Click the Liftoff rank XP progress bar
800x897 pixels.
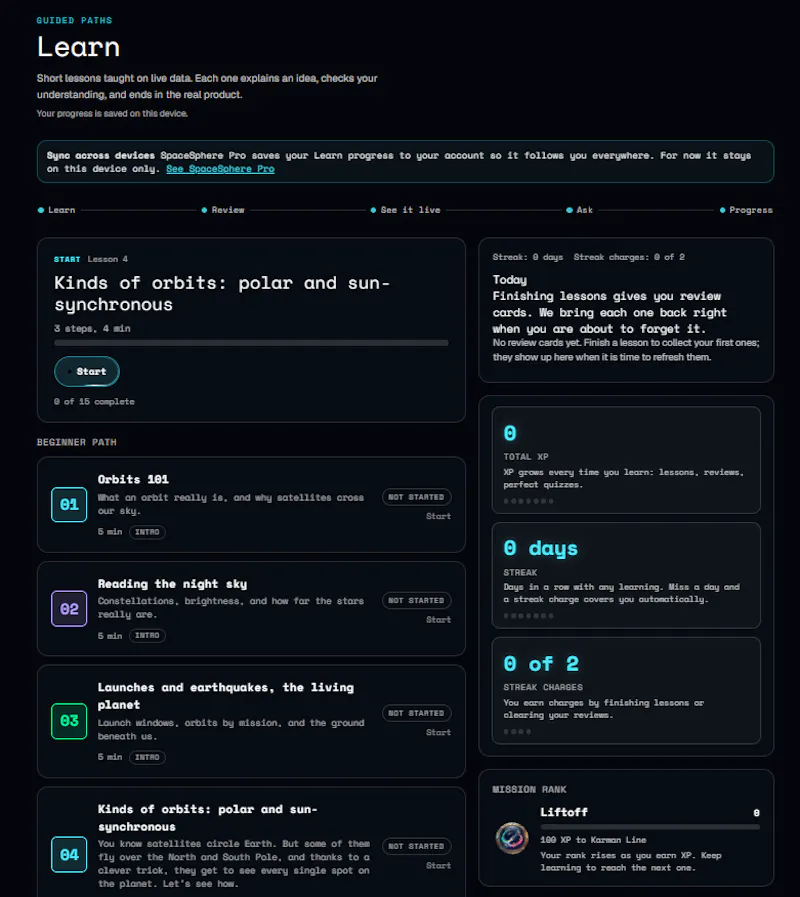click(650, 827)
